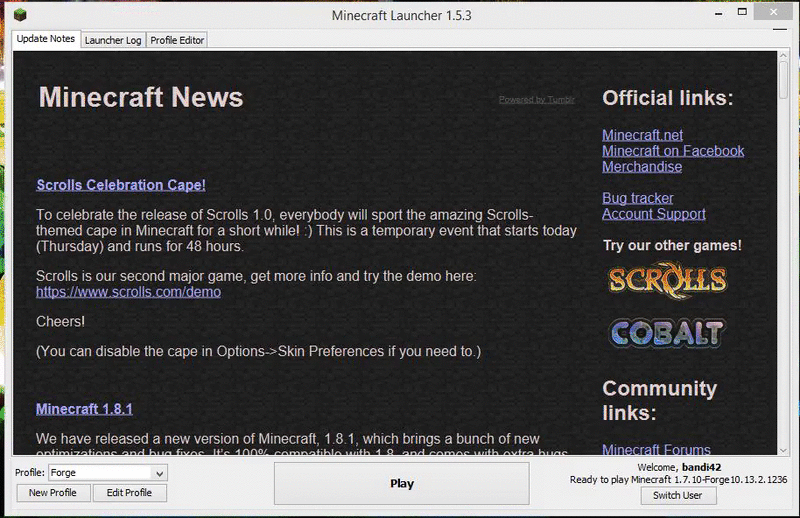Launch the game with the Play button
The height and width of the screenshot is (518, 800).
point(402,483)
